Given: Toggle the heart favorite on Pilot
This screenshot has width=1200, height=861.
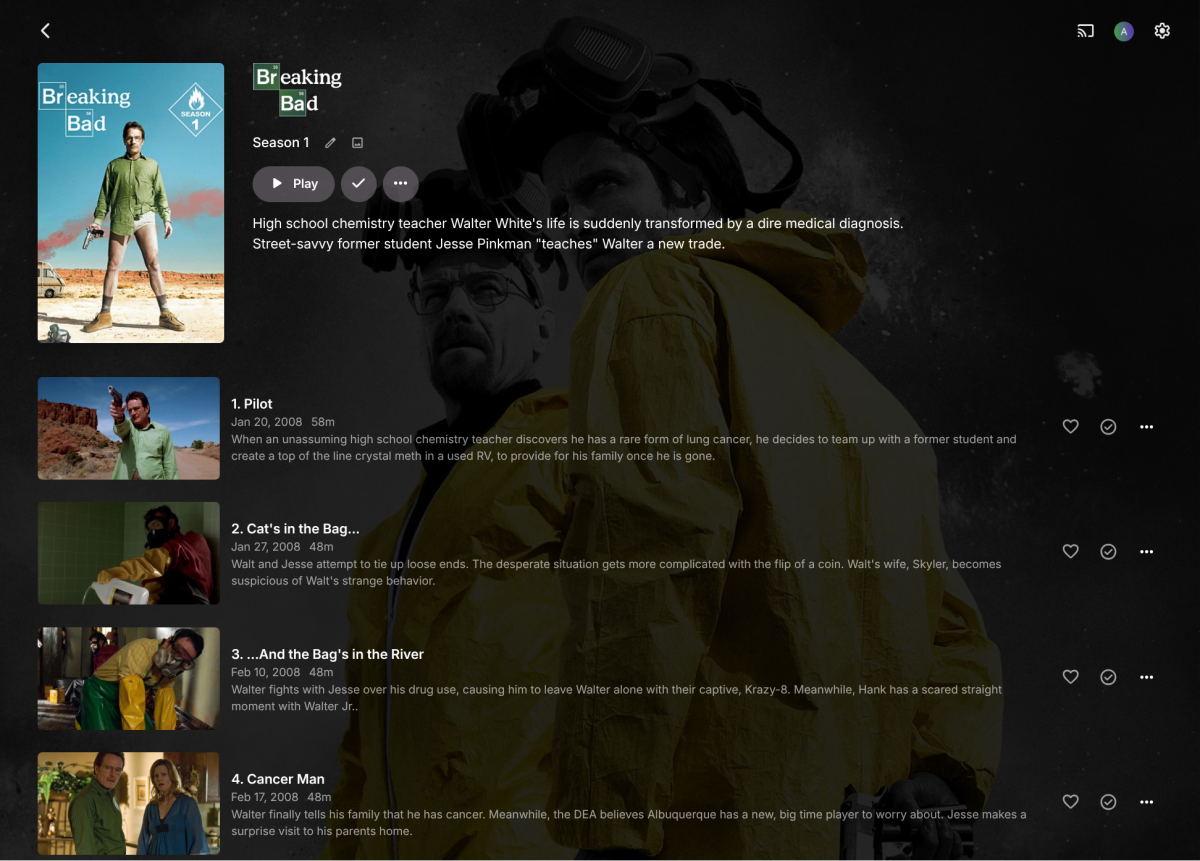Looking at the screenshot, I should (x=1070, y=426).
